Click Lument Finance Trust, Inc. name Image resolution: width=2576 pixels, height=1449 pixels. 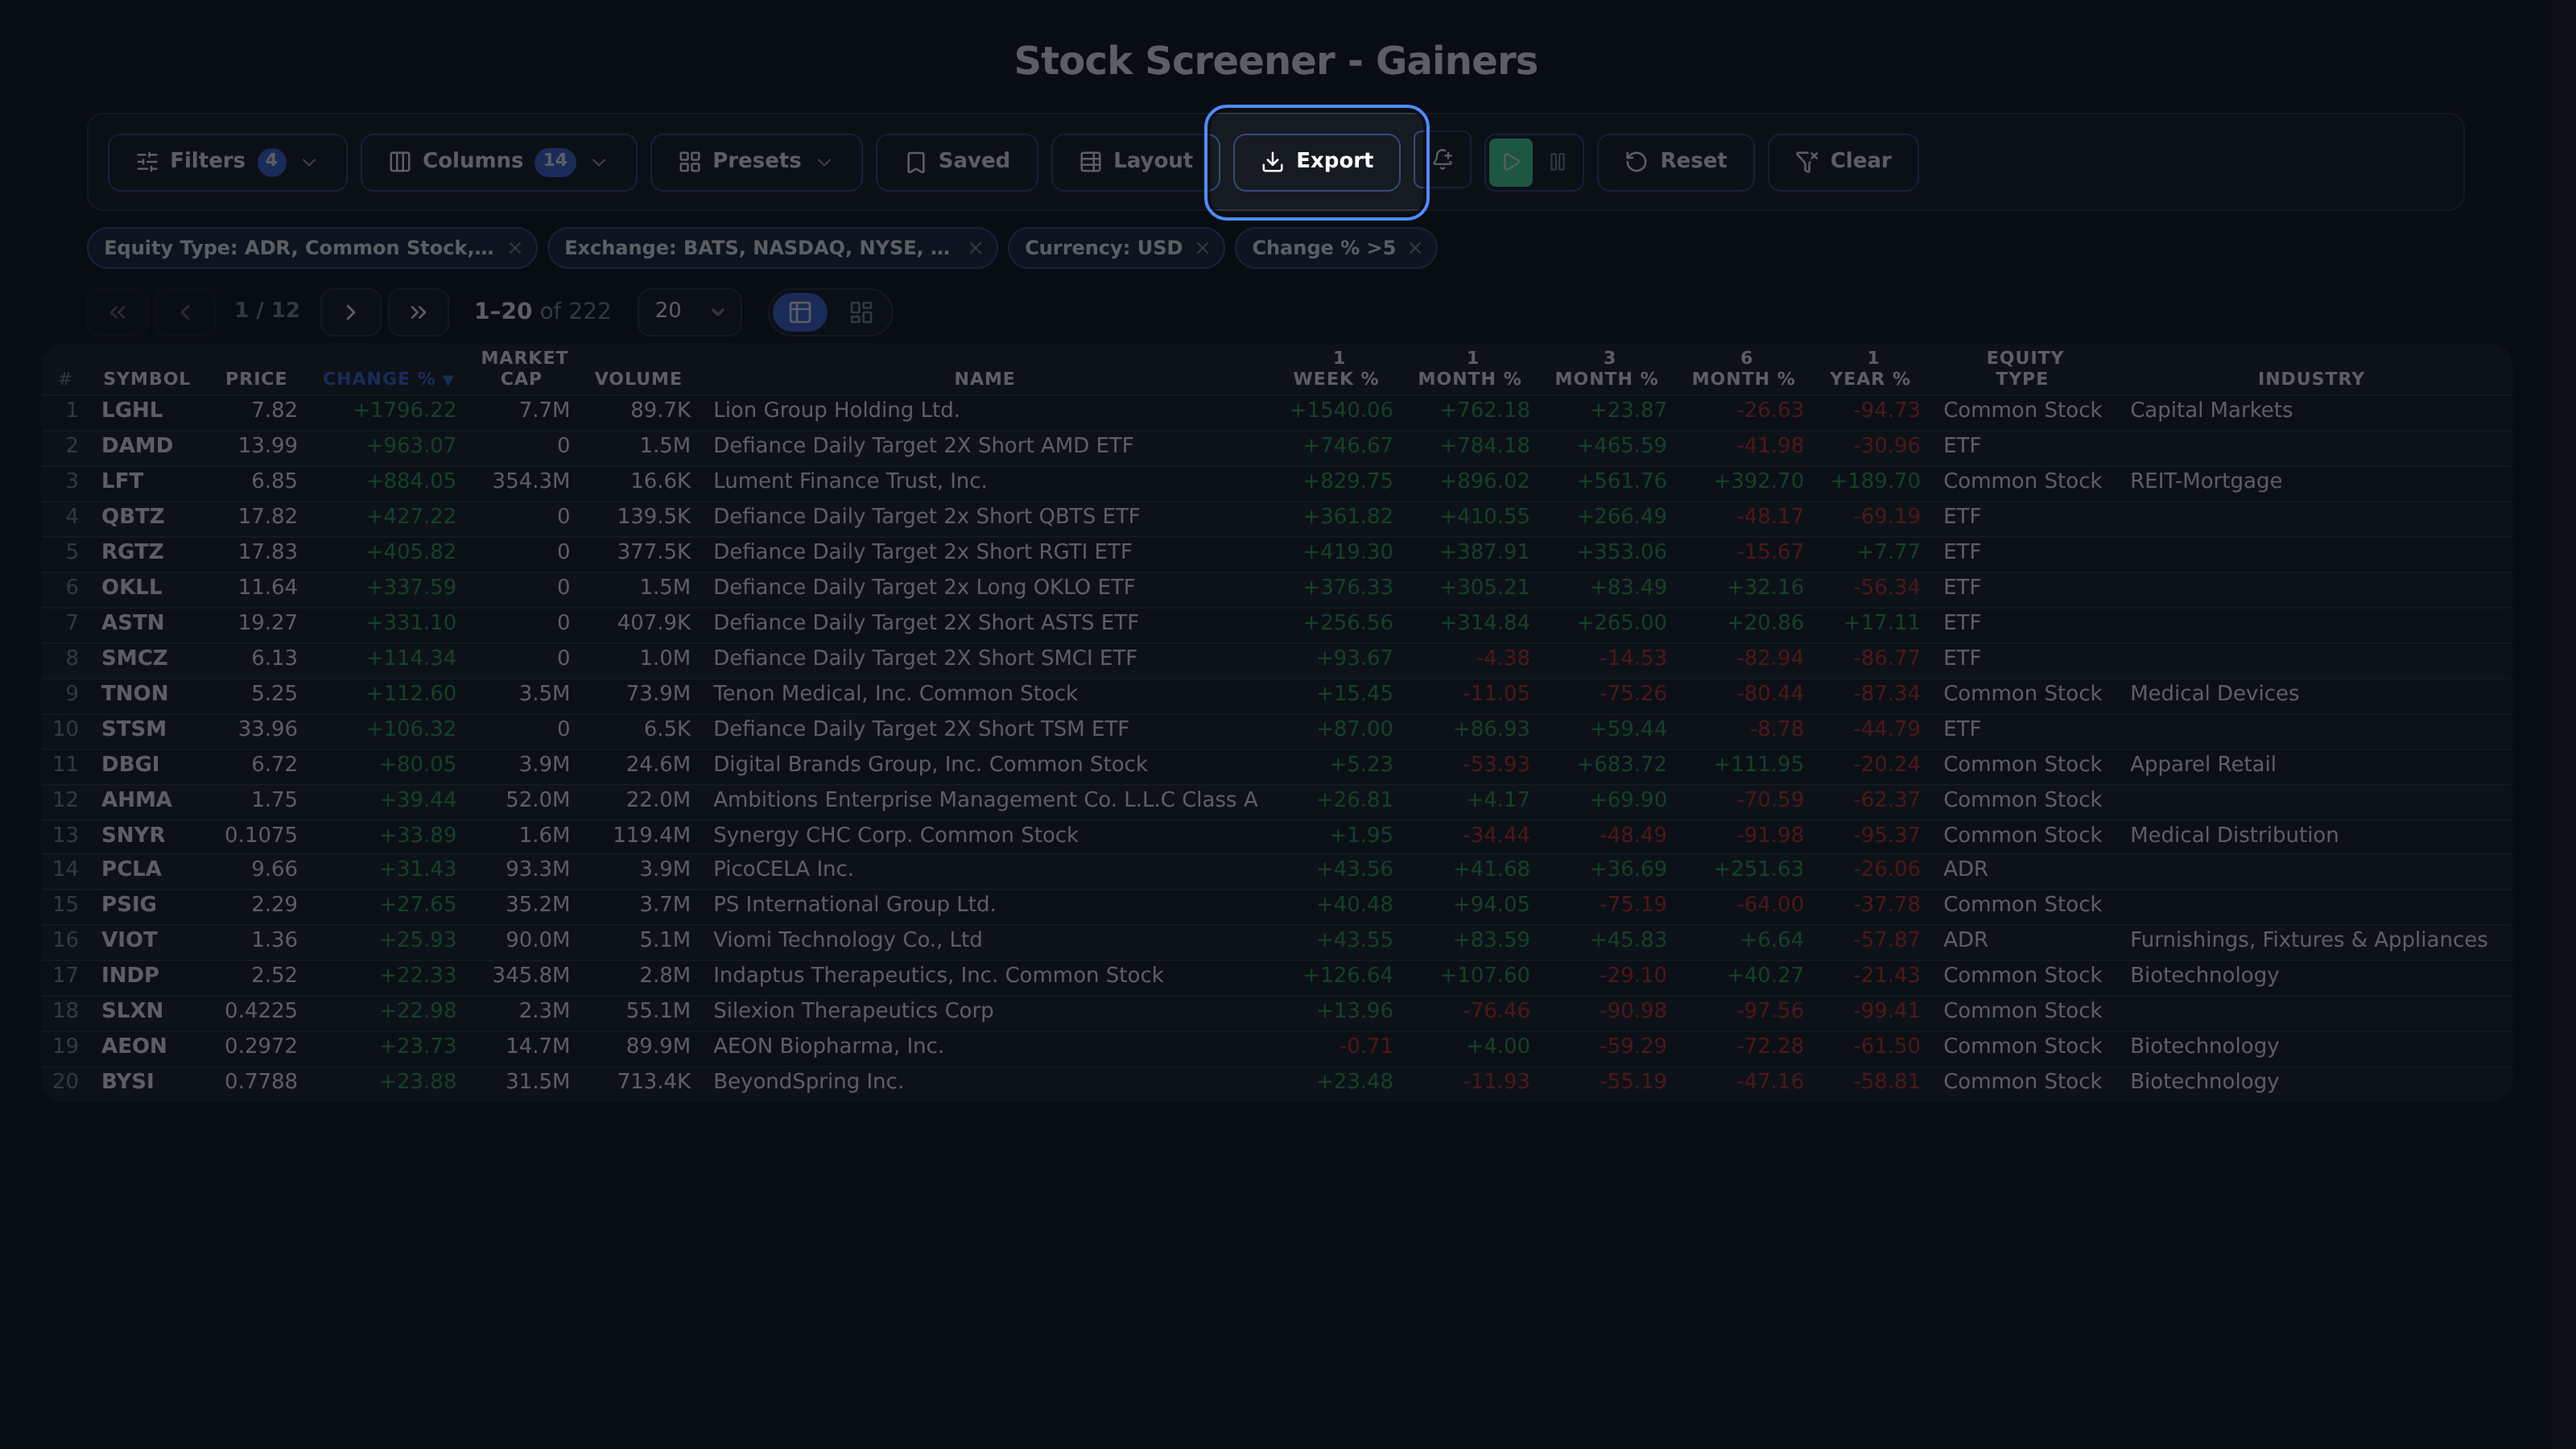point(850,481)
